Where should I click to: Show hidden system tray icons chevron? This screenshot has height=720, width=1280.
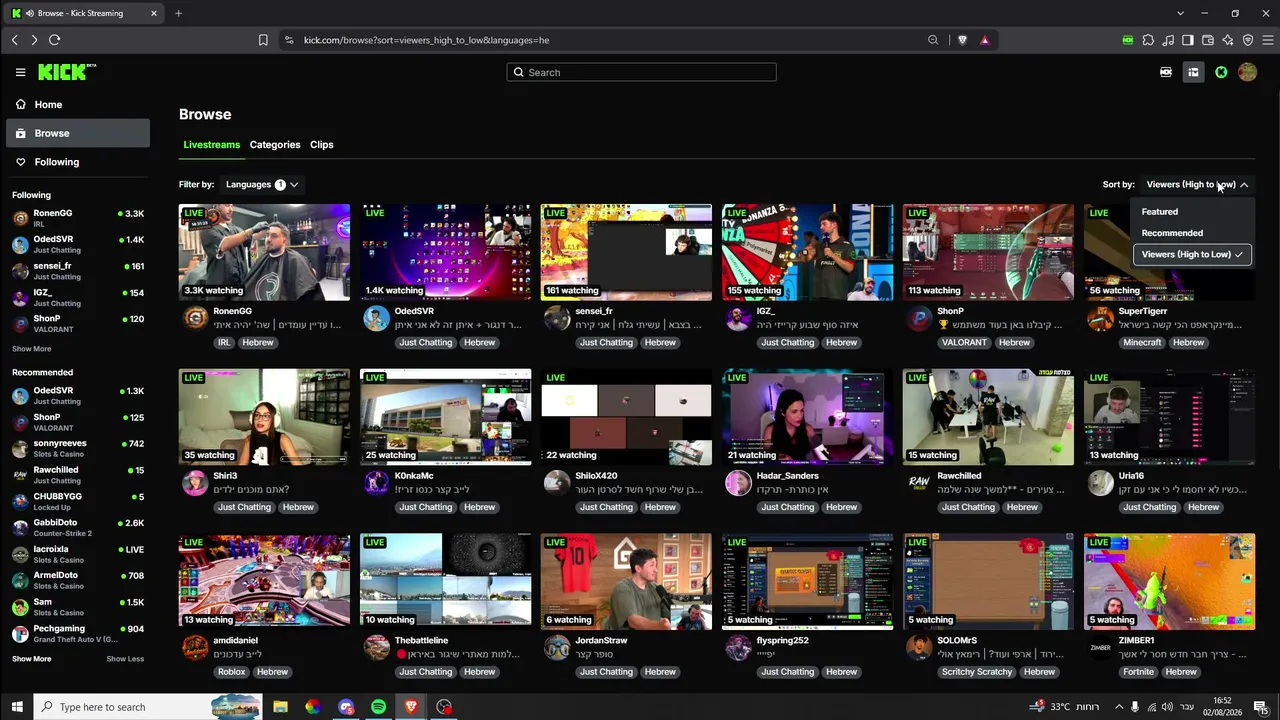point(1117,707)
